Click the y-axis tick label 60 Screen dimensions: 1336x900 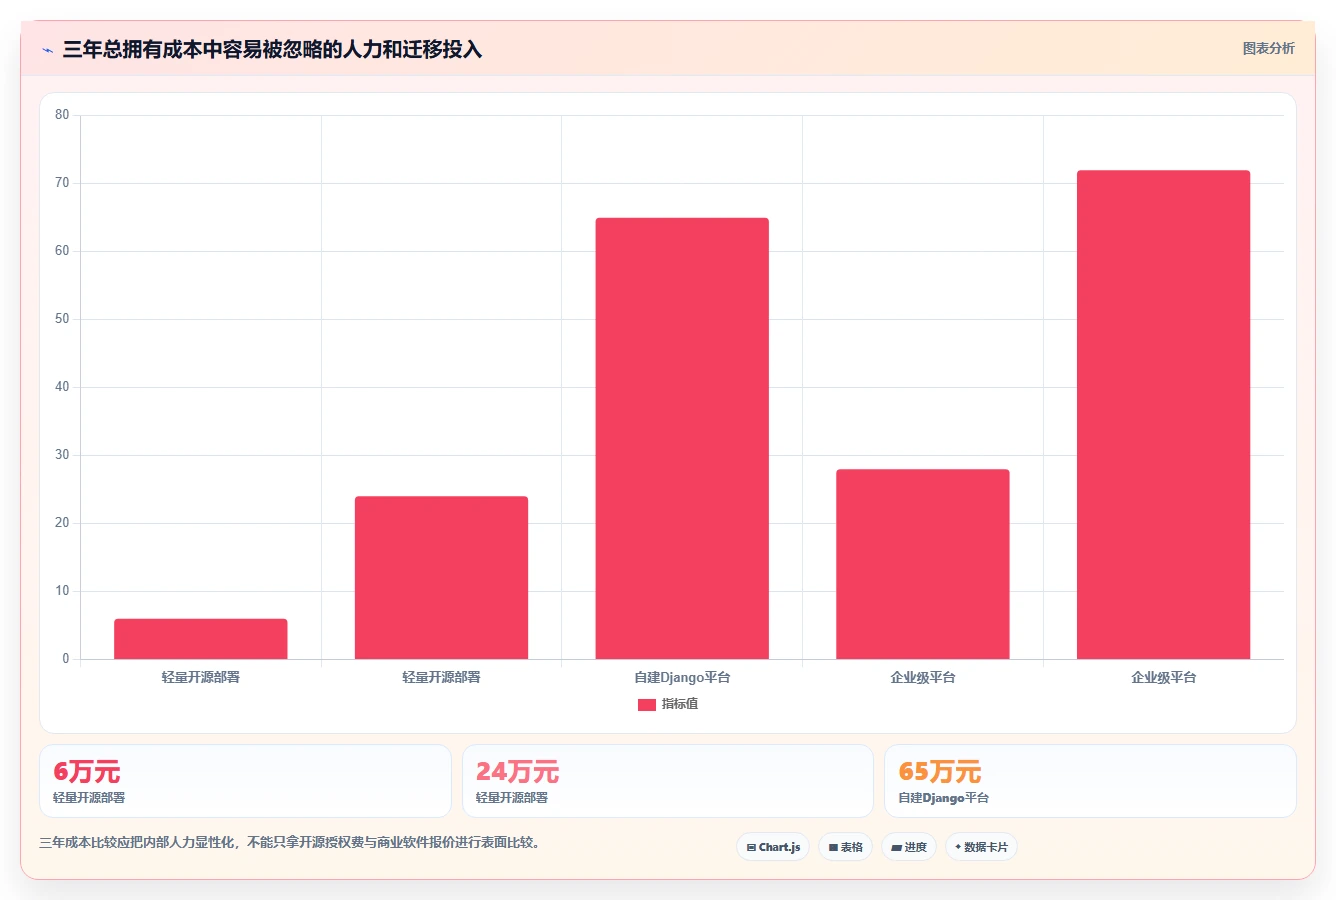(x=62, y=251)
